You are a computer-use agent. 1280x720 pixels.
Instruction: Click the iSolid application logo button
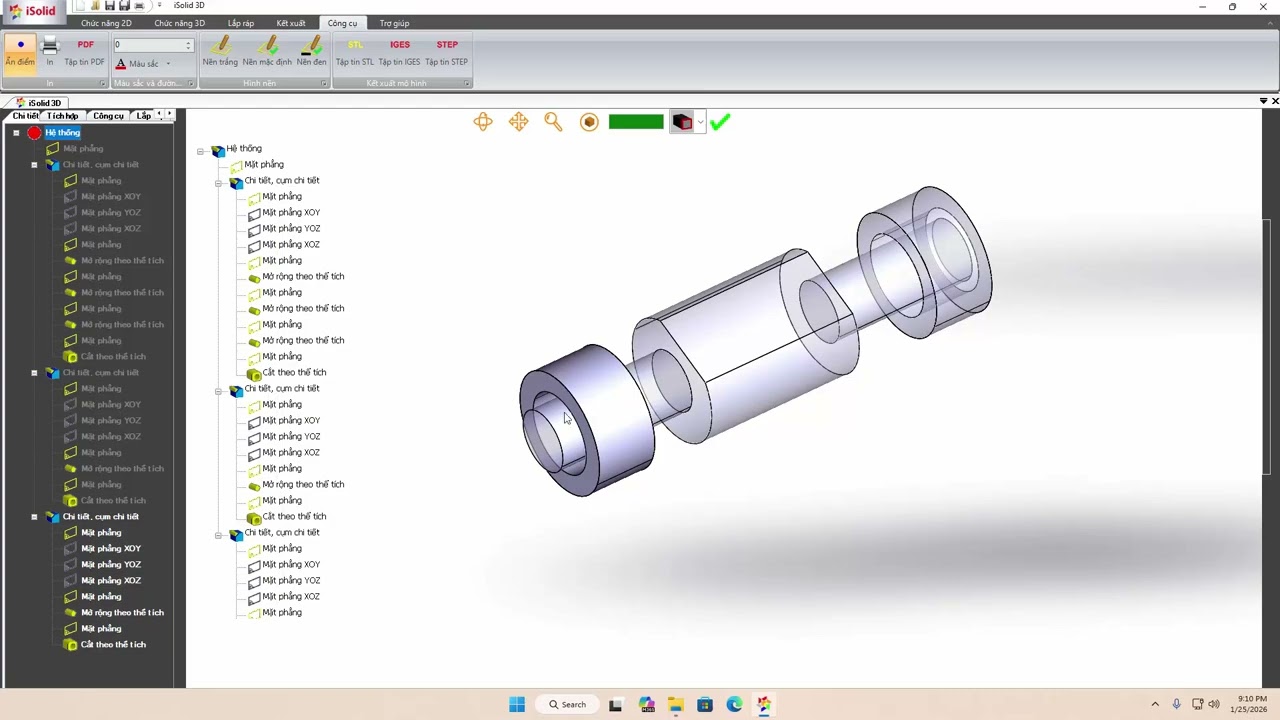[33, 11]
